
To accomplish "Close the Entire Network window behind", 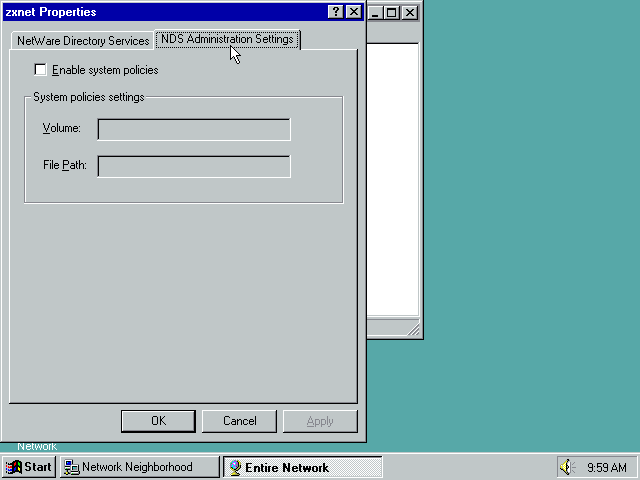I will coord(410,13).
